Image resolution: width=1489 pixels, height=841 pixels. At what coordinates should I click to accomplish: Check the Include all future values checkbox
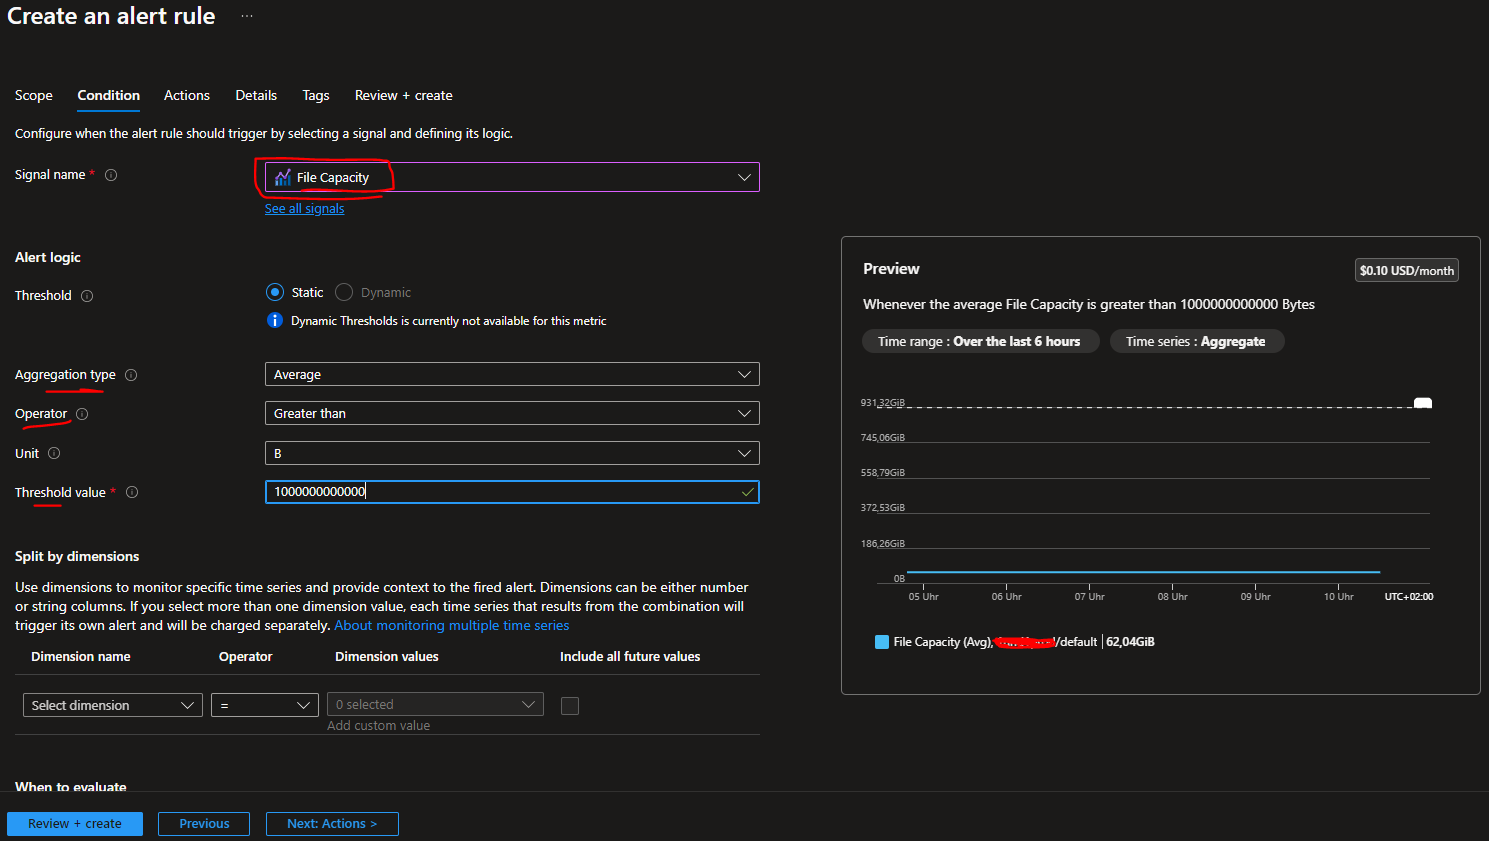pos(570,706)
